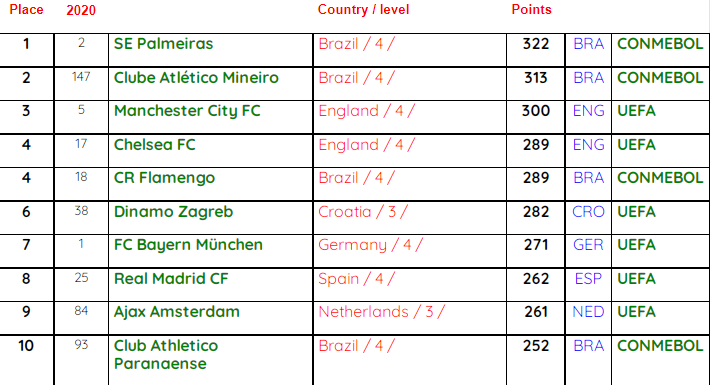Click Chelsea FC in the ranking
The height and width of the screenshot is (385, 712).
pyautogui.click(x=155, y=144)
